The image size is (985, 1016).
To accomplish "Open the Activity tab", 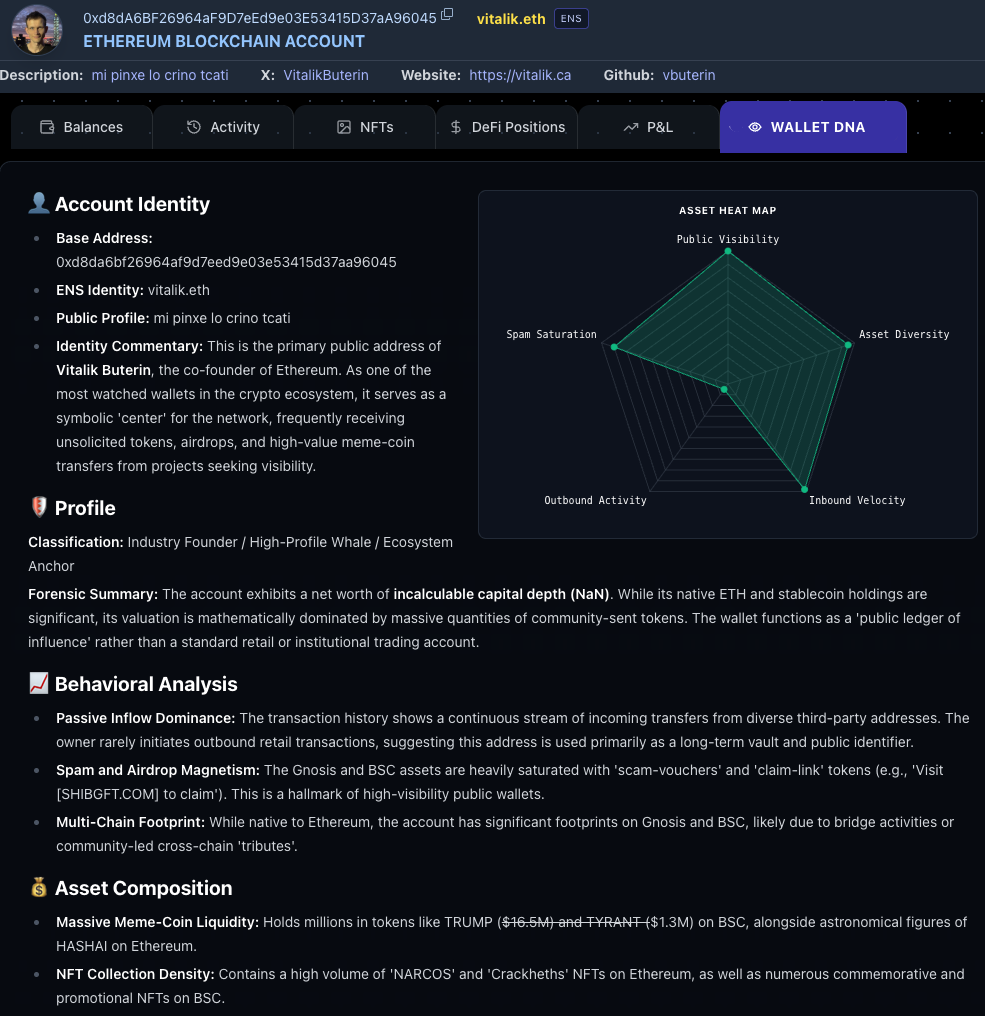I will pos(223,127).
